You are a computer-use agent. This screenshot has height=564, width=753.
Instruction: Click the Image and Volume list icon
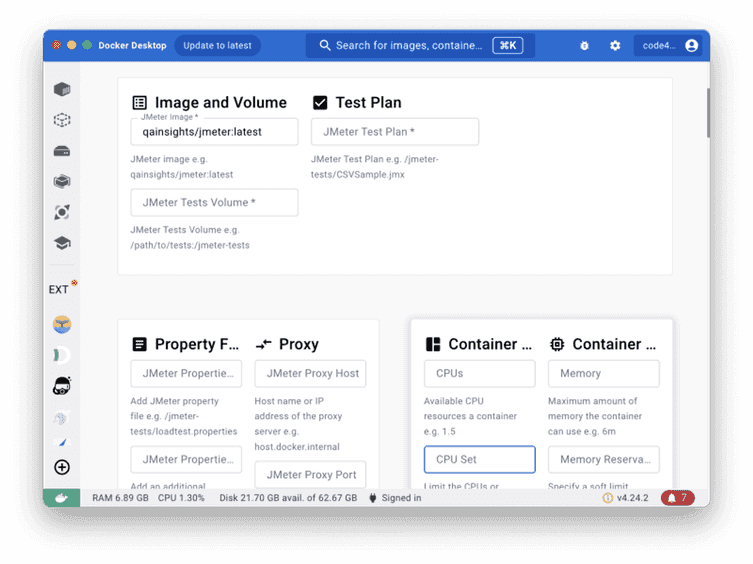(140, 103)
